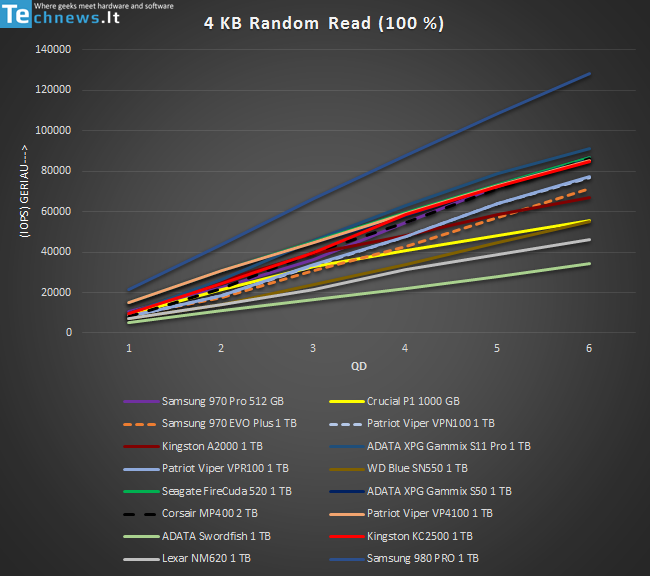Screen dimensions: 650x576
Task: Select legend entry 'Corsair MP400 2 TB'
Action: (x=191, y=513)
